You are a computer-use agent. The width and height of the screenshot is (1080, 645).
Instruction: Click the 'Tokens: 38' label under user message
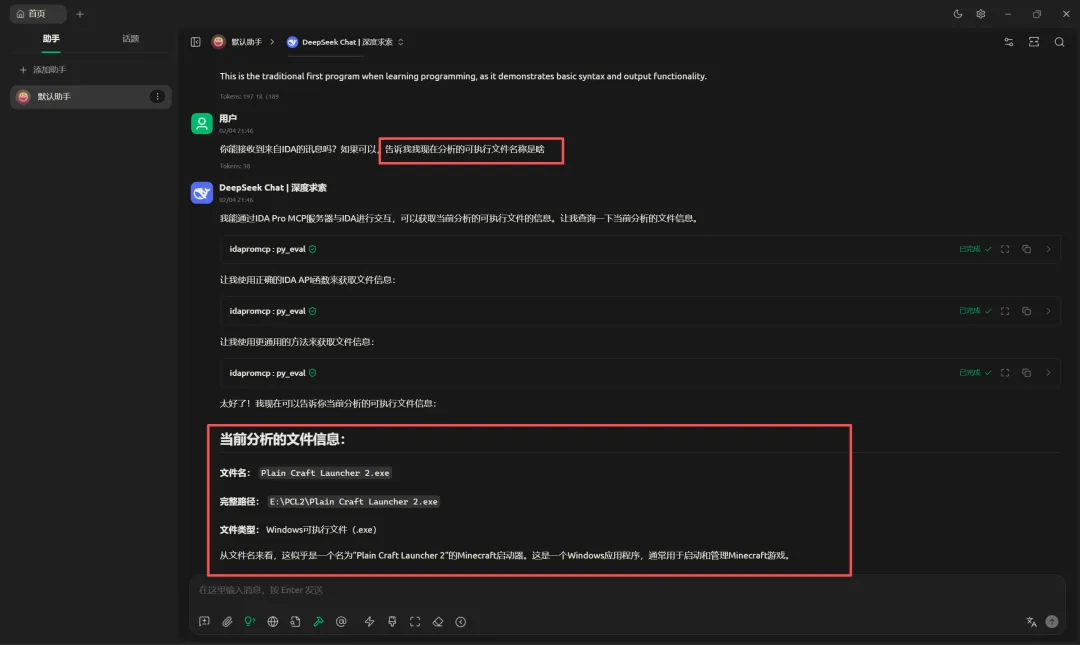coord(235,166)
